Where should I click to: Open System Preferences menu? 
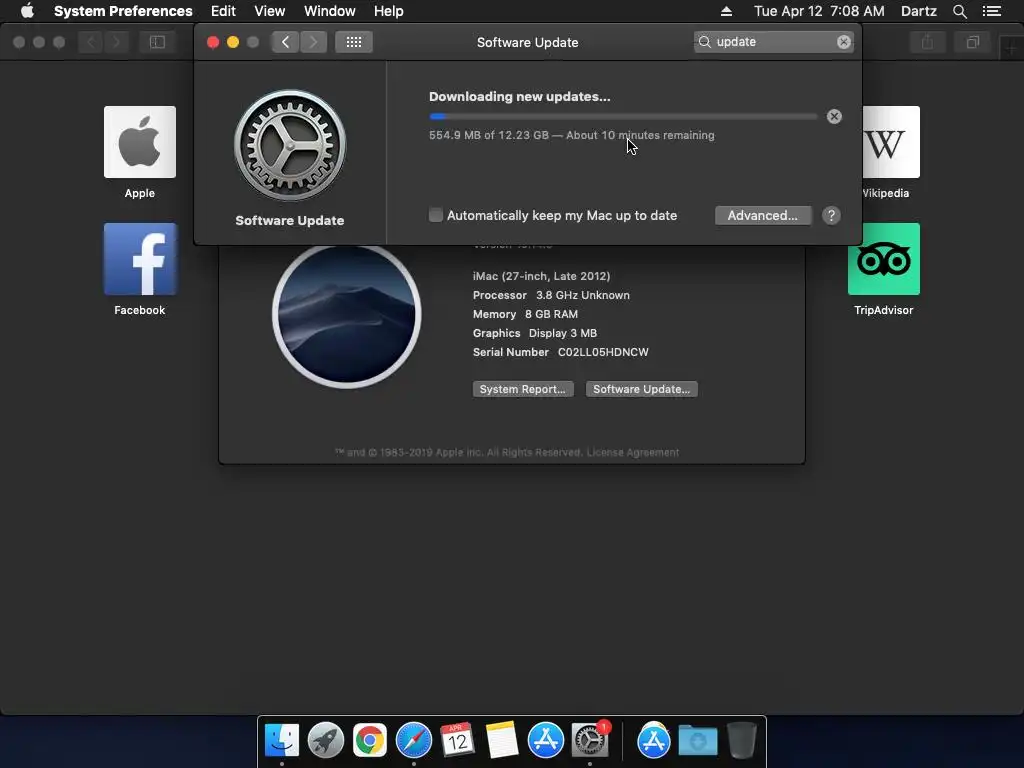pos(123,11)
